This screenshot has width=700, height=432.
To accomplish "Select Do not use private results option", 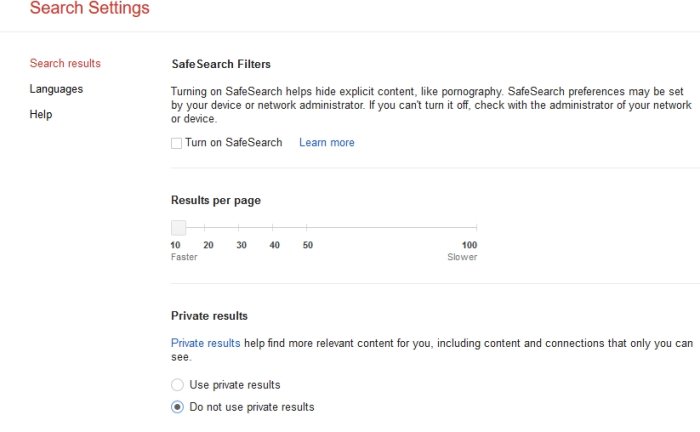I will click(x=177, y=407).
